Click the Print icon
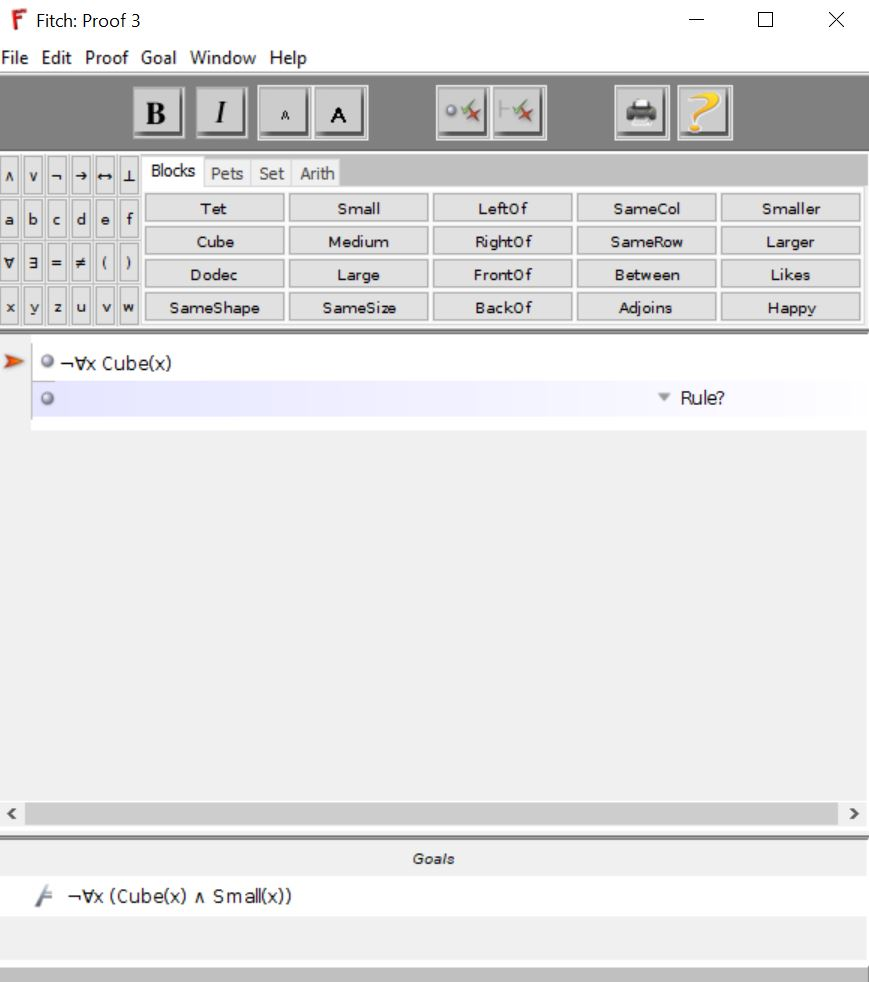The image size is (869, 982). [642, 113]
